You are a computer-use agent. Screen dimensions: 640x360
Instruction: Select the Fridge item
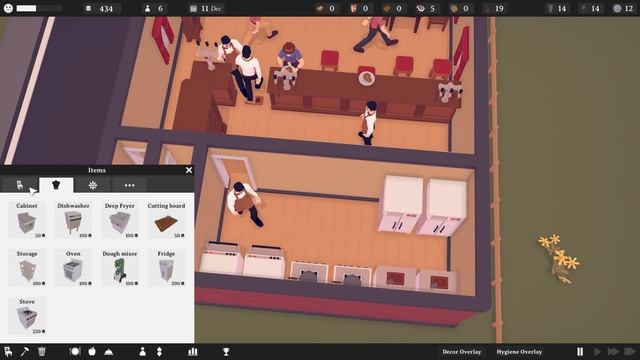click(166, 267)
